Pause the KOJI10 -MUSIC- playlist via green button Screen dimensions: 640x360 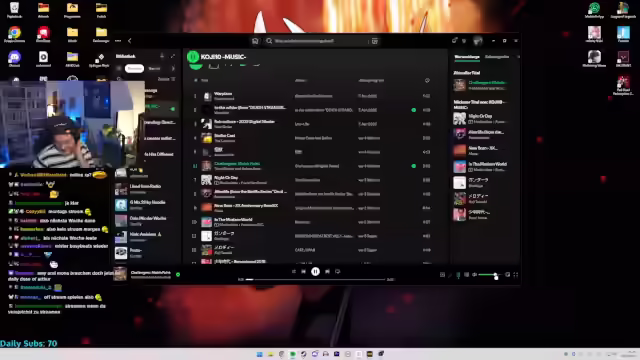193,57
